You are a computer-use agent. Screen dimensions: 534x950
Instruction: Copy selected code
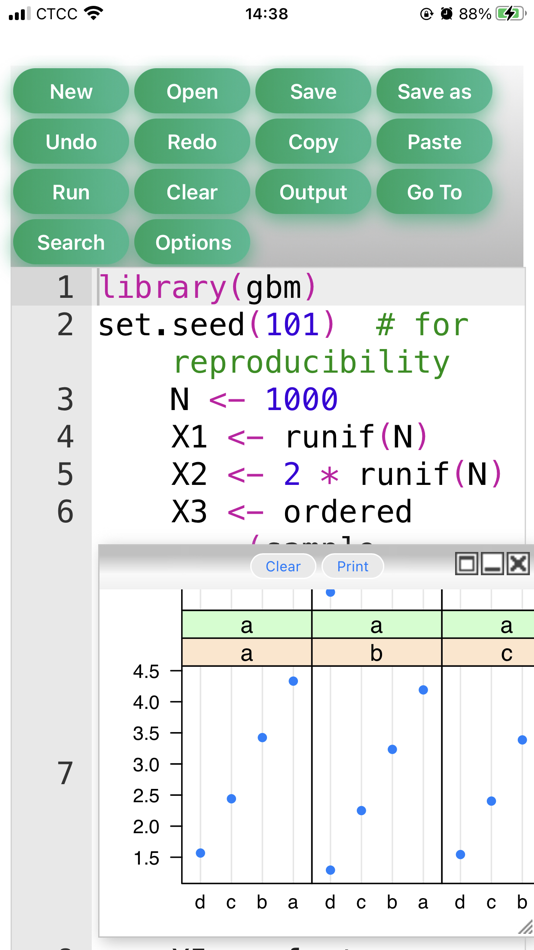point(313,142)
